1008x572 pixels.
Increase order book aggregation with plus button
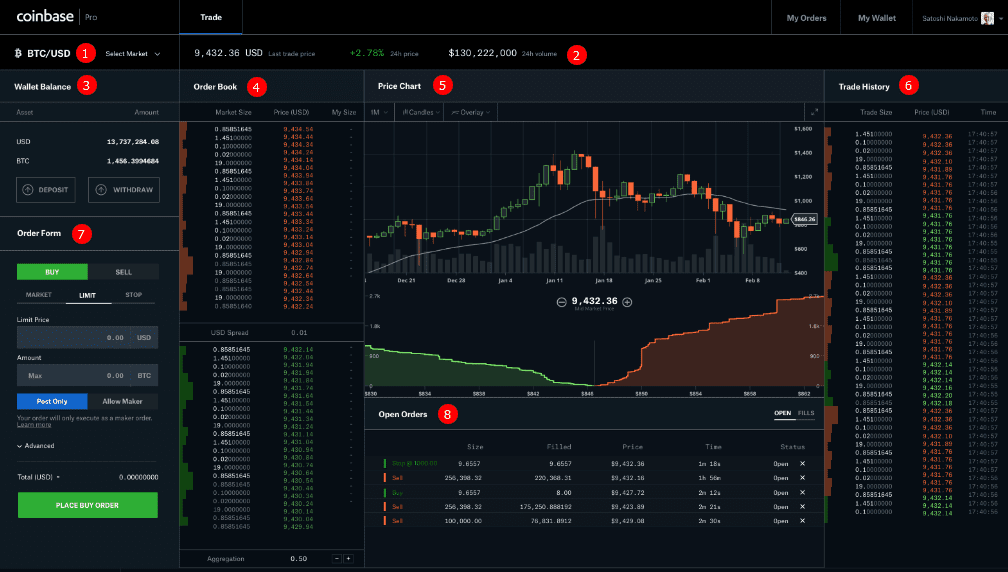coord(349,558)
